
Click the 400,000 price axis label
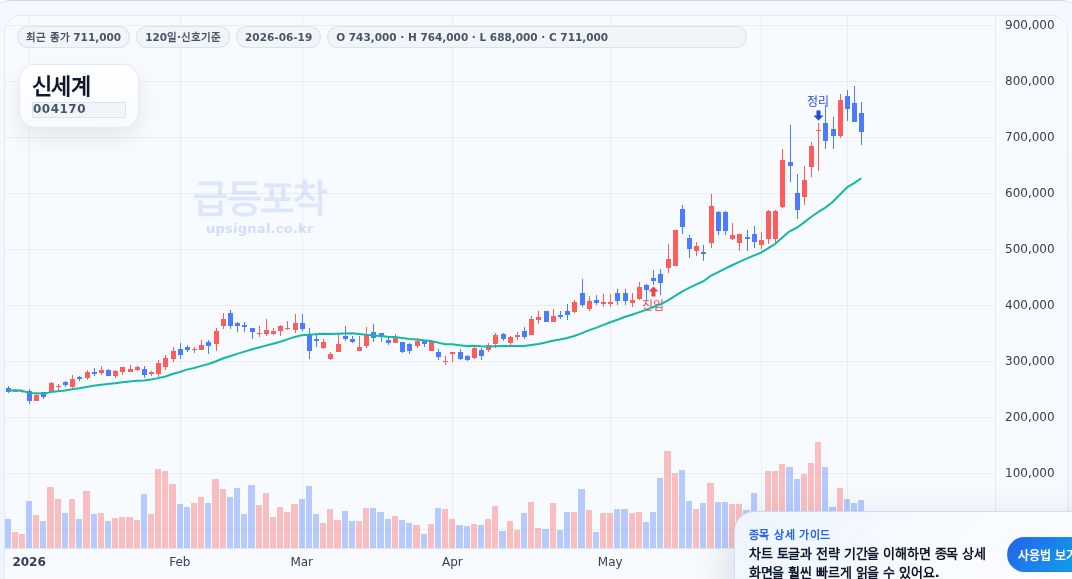click(x=1030, y=305)
